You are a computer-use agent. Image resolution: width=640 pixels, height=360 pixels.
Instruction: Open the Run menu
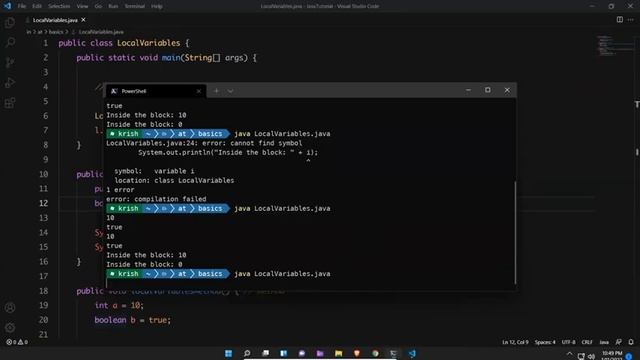113,6
